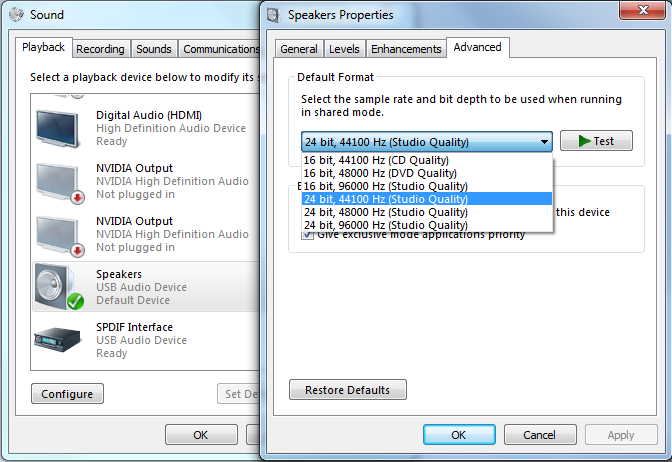Toggle exclusive mode applications priority checkbox
This screenshot has width=672, height=462.
[x=308, y=234]
